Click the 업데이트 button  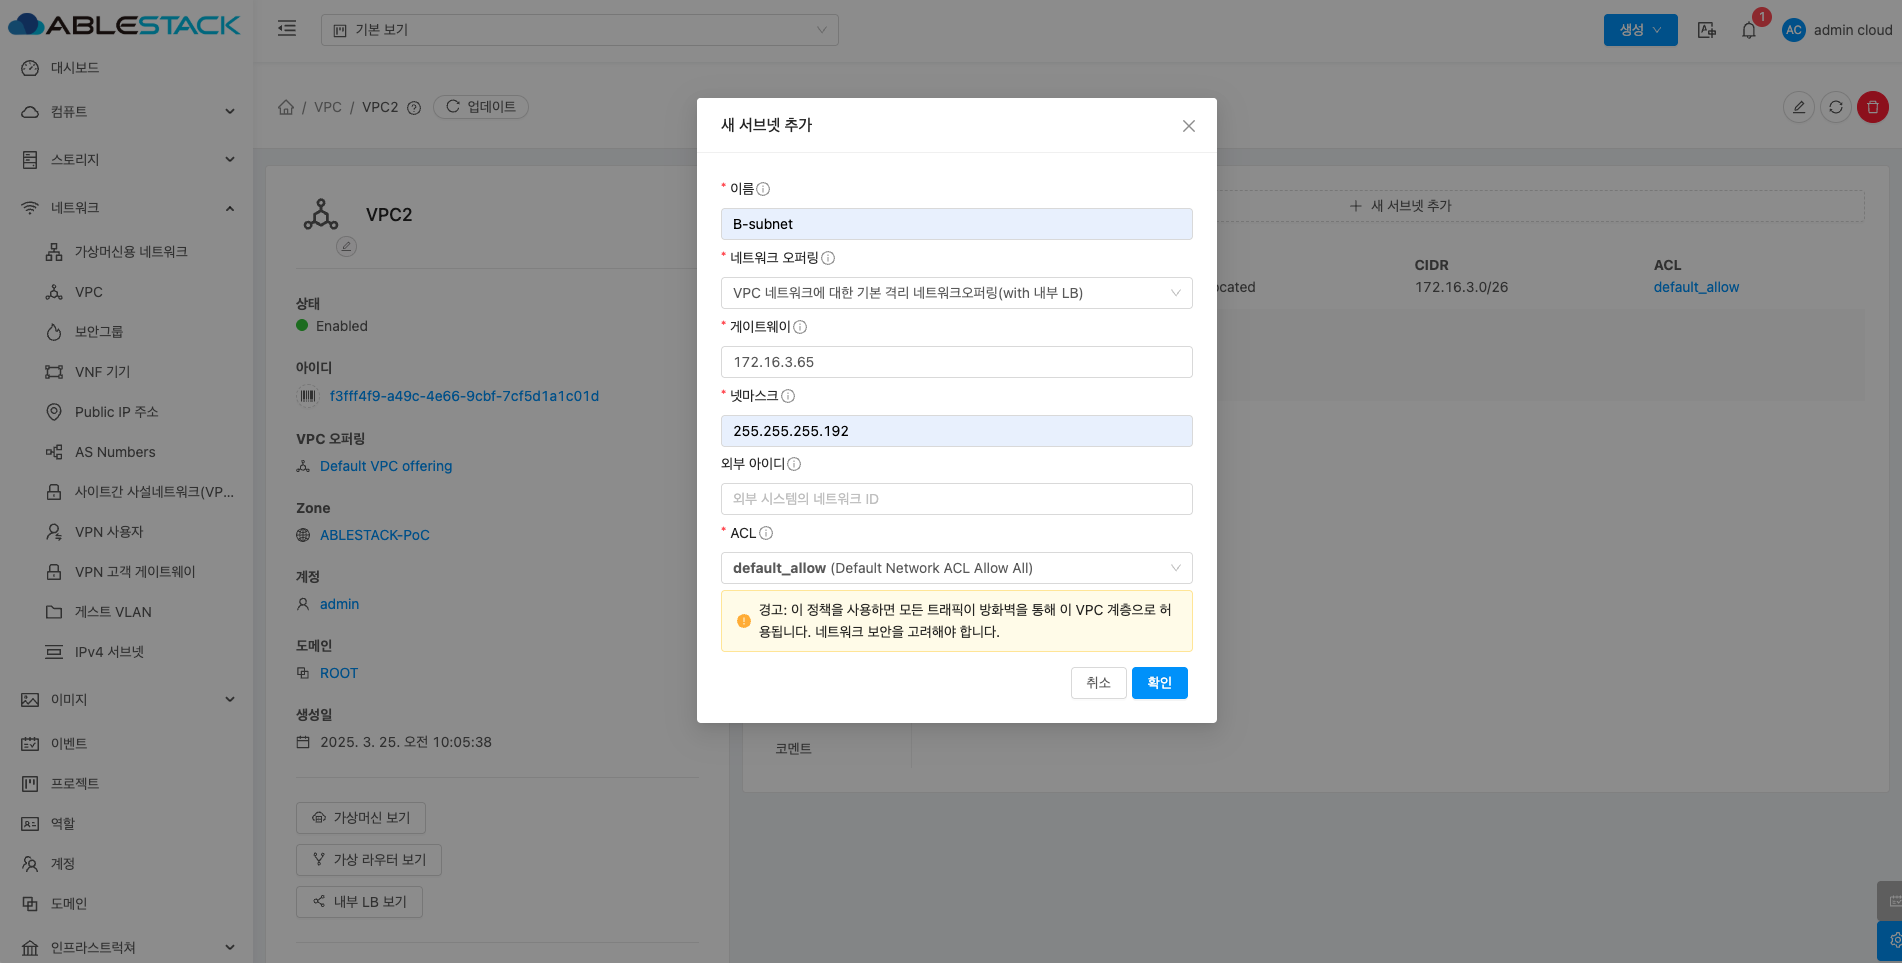pos(481,107)
